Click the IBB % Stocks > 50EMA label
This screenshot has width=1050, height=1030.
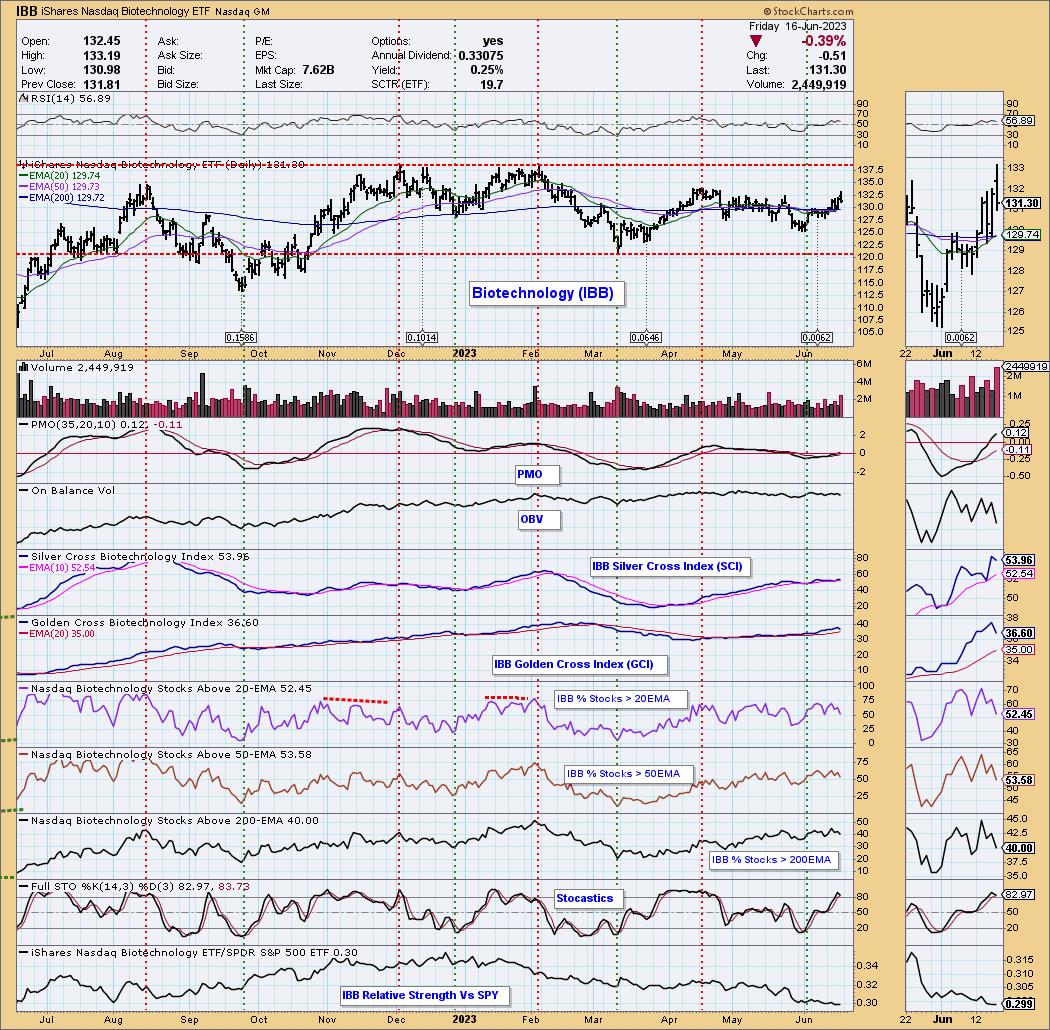tap(628, 774)
